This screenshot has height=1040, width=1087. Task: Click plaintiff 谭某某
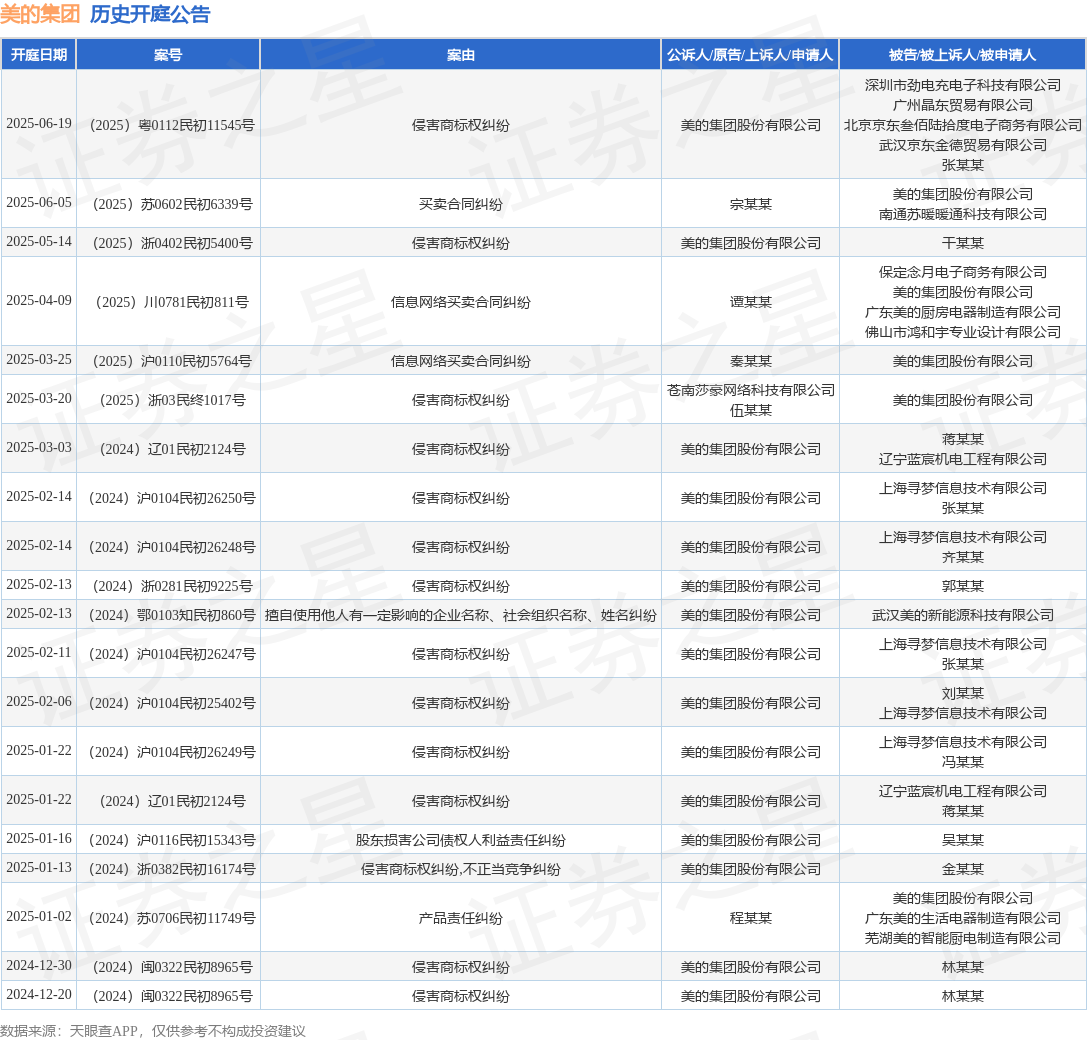750,302
